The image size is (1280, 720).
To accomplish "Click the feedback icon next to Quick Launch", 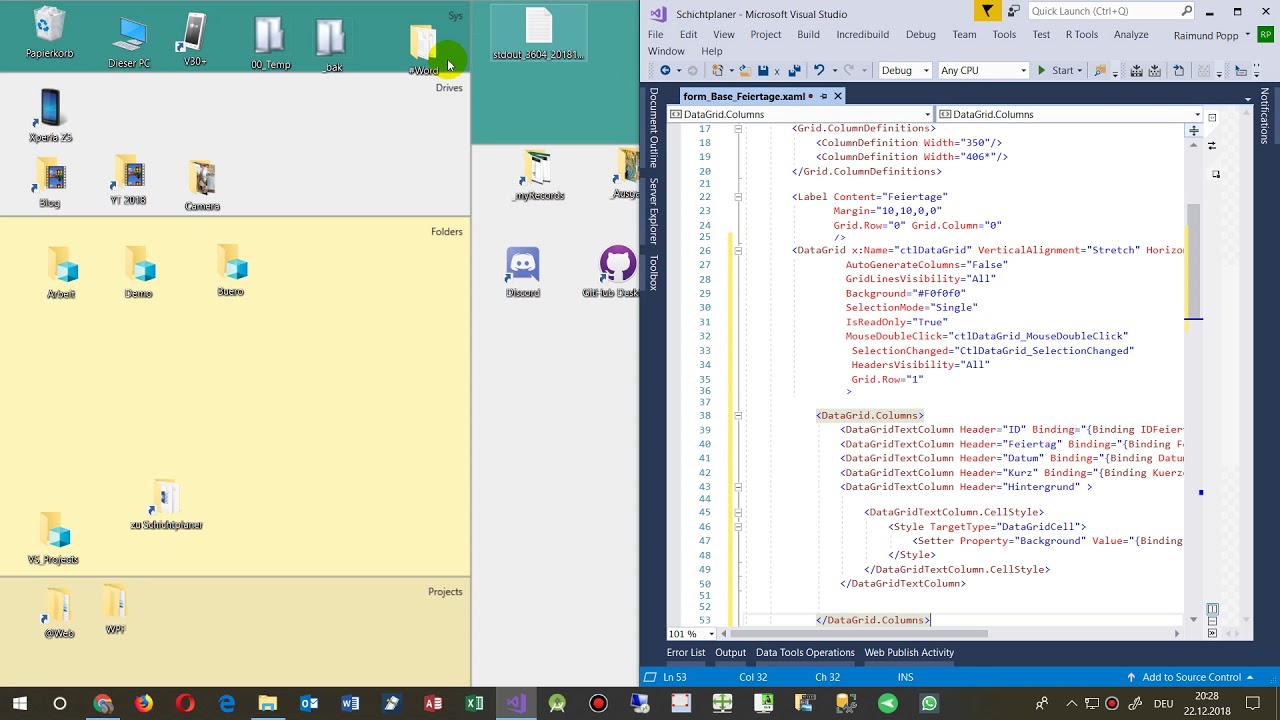I will pyautogui.click(x=1013, y=11).
